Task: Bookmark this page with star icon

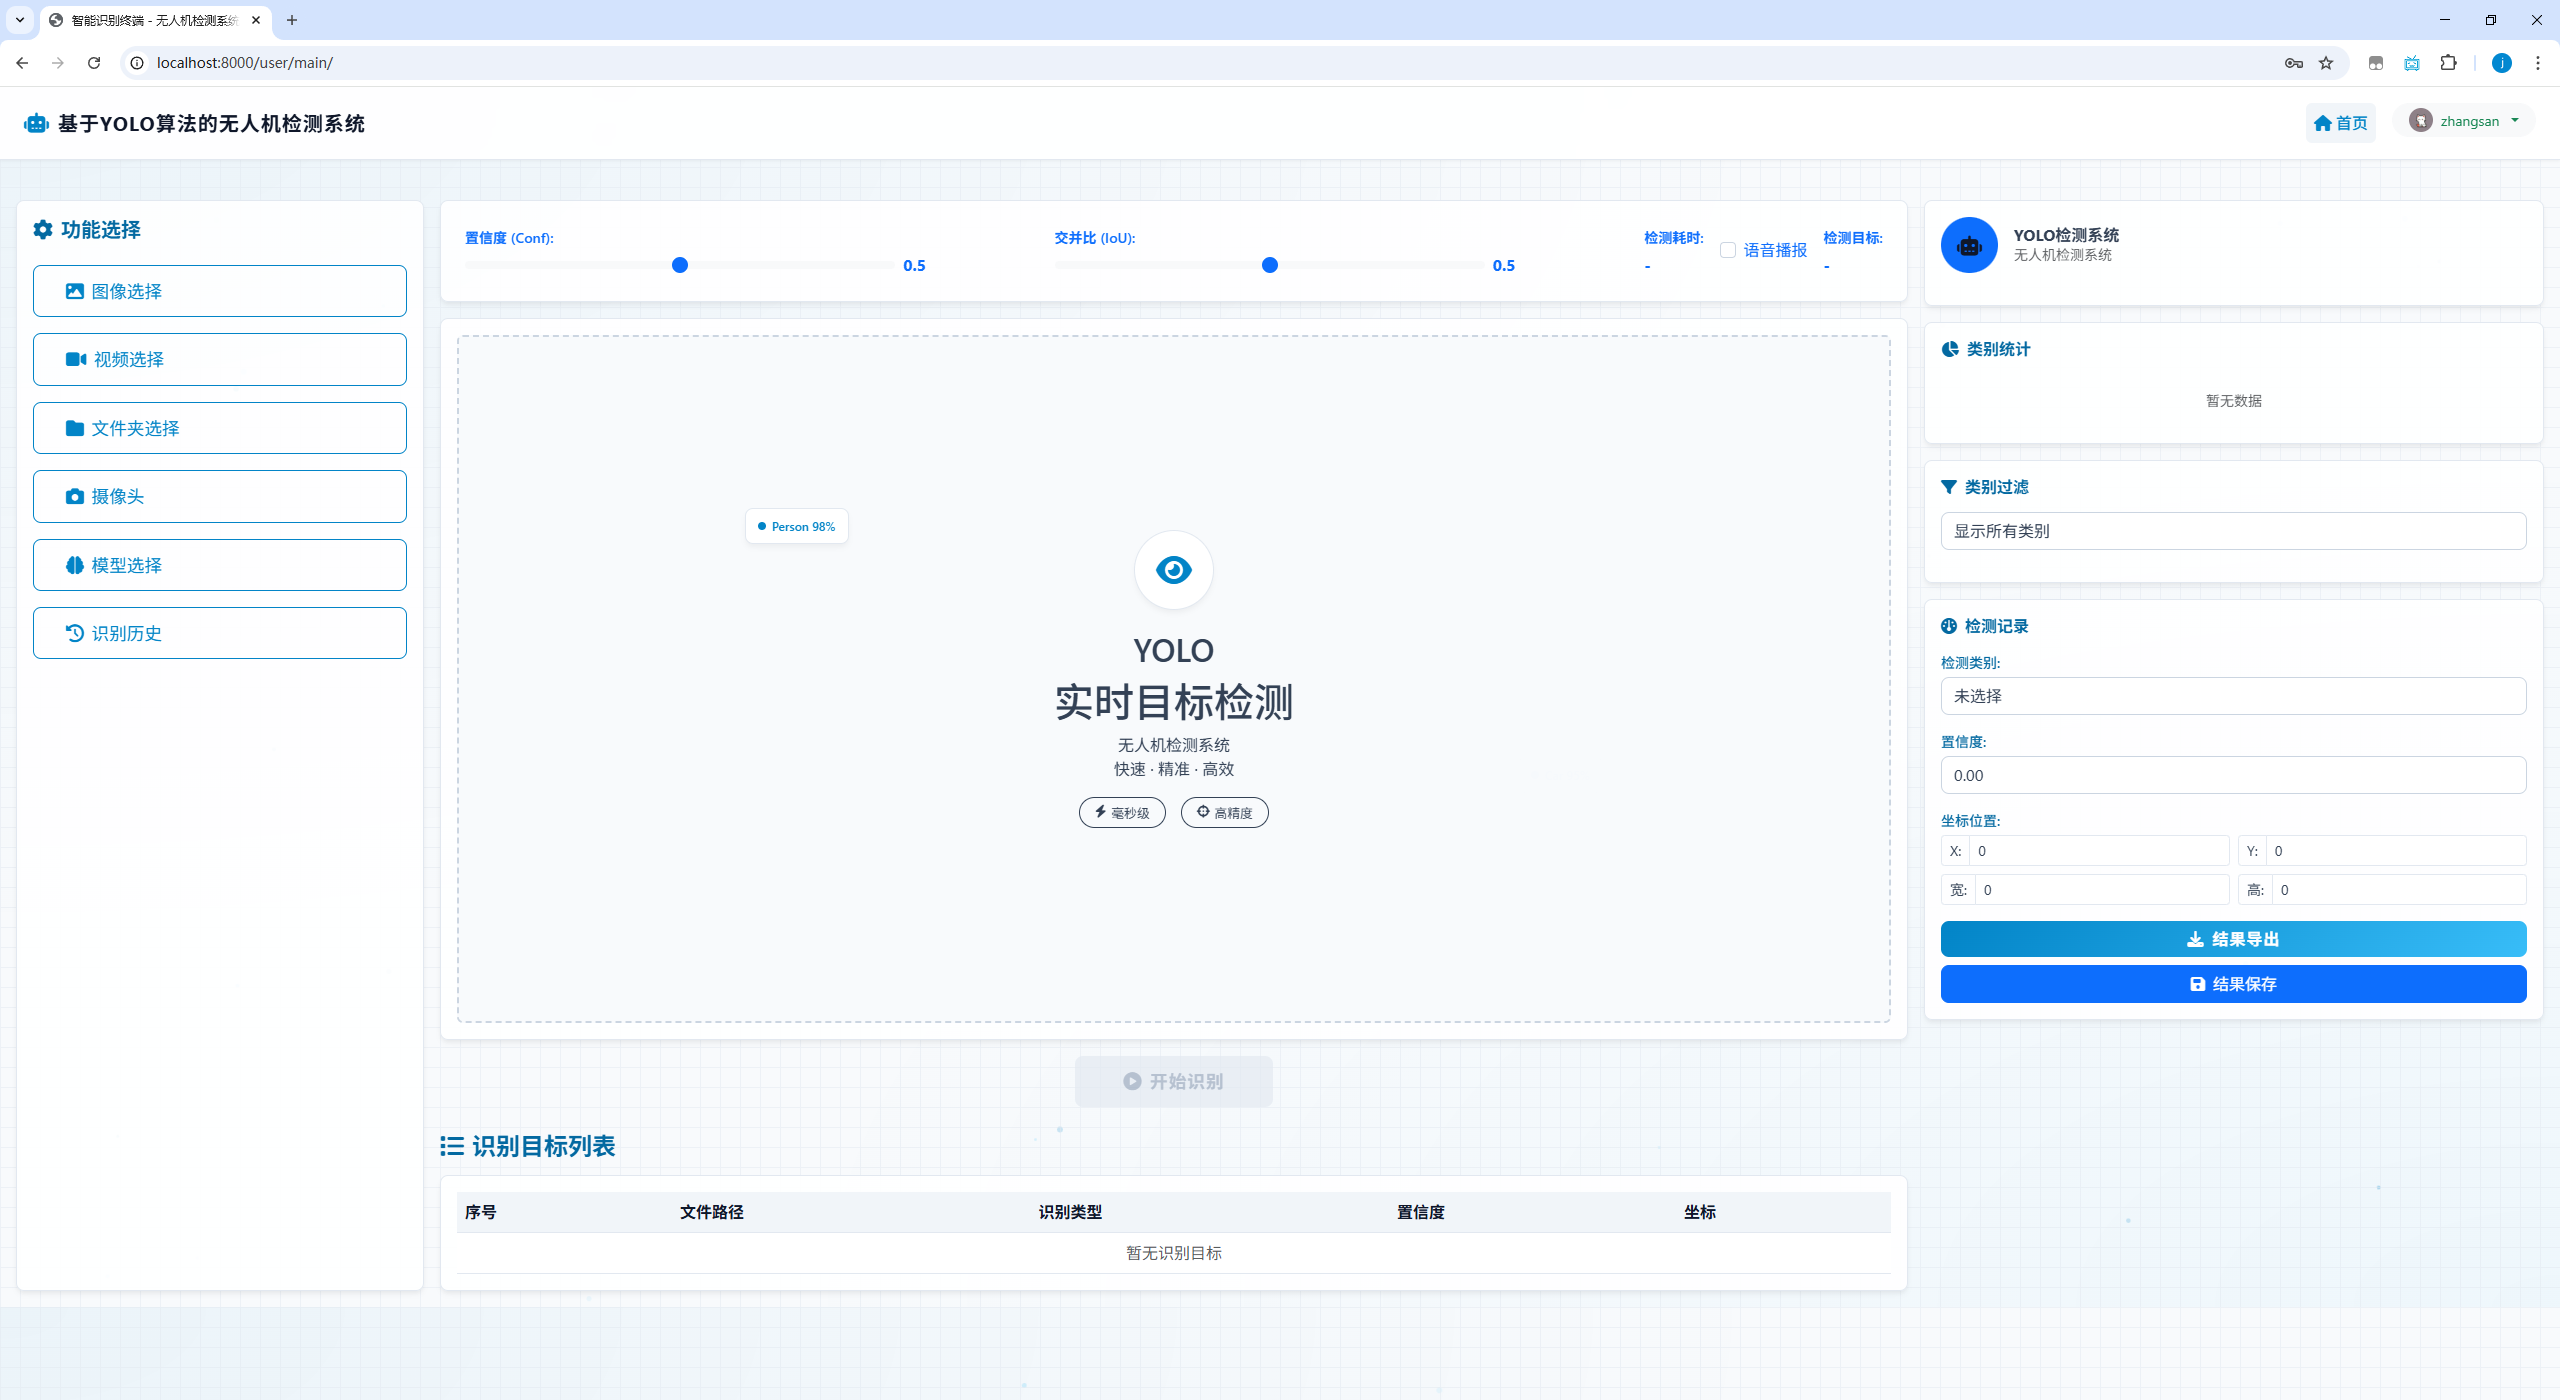Action: 2326,63
